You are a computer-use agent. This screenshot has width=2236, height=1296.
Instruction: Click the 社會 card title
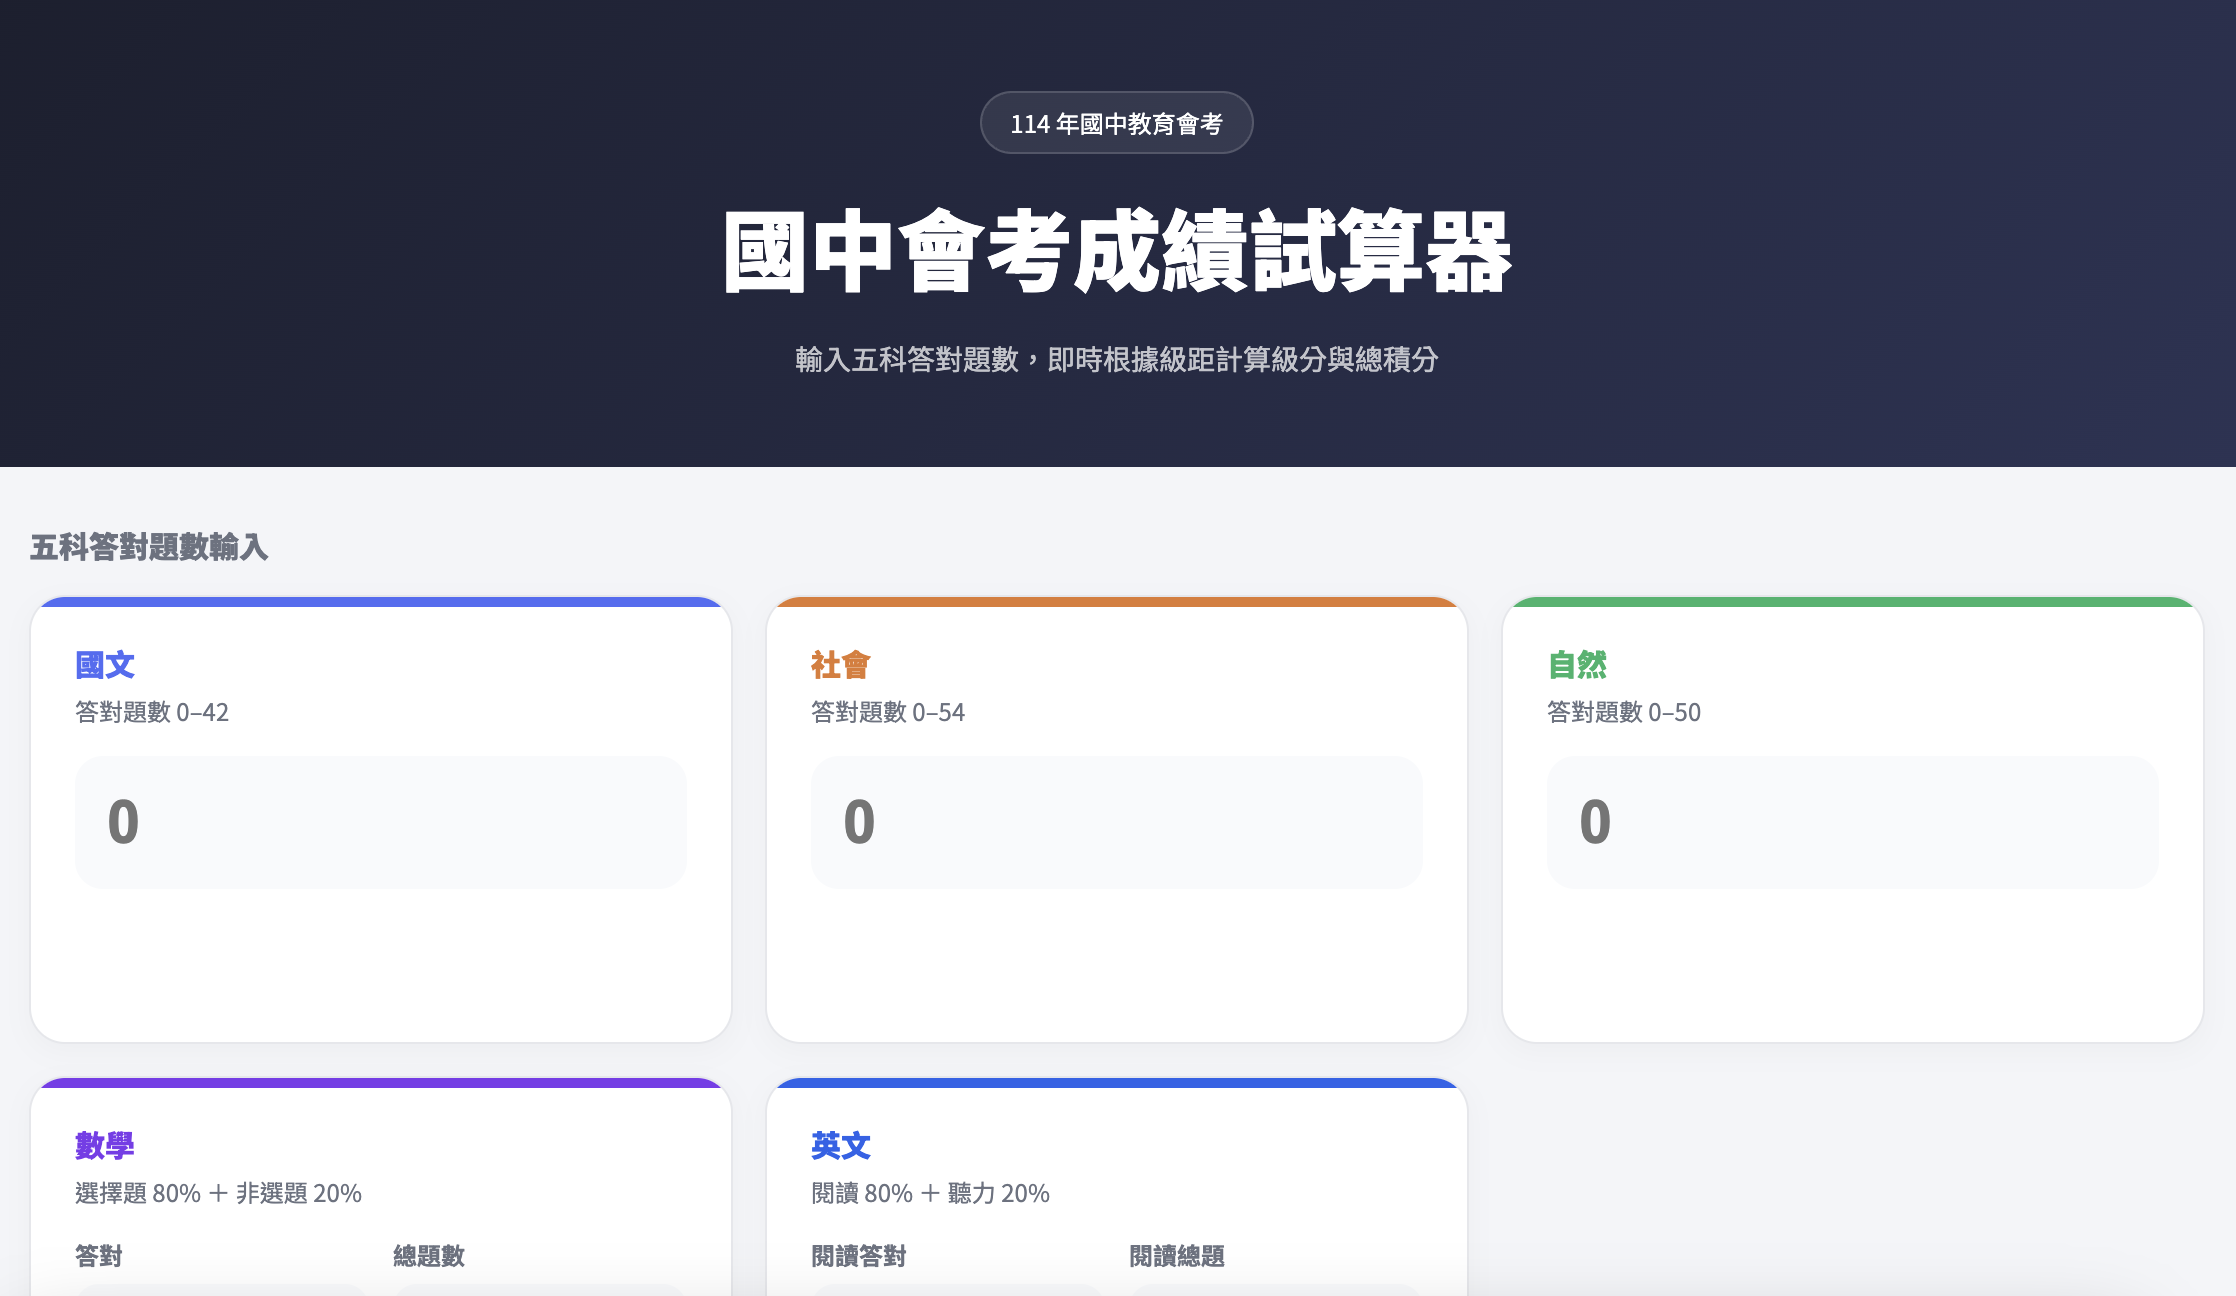click(x=841, y=665)
